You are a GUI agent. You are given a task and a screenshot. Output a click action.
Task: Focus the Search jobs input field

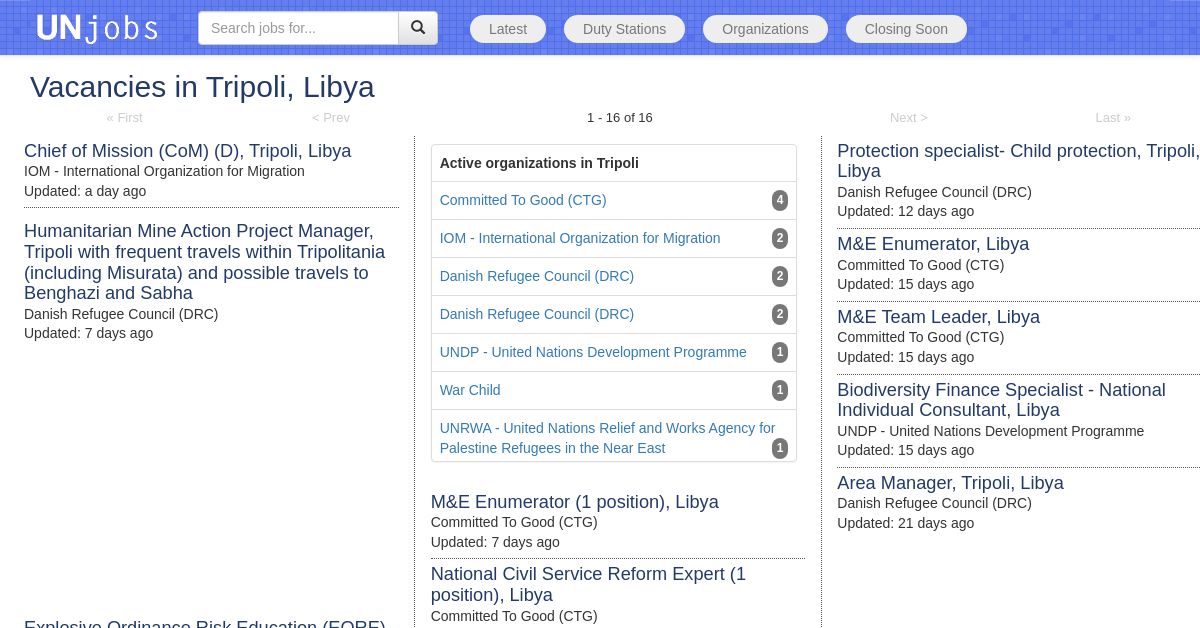pos(298,28)
